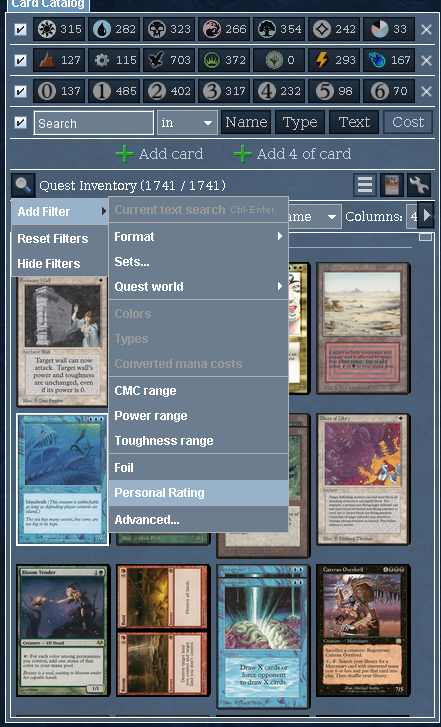Toggle the black skull mana filter showing 323
This screenshot has width=441, height=727.
169,29
